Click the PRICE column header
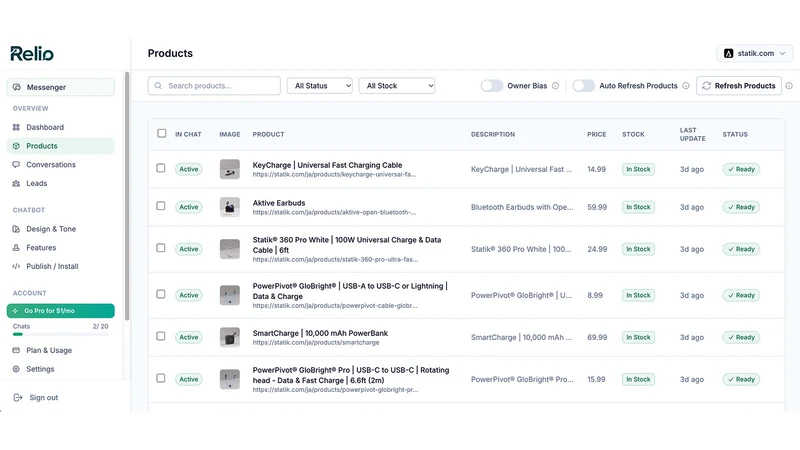The image size is (800, 450). [596, 134]
